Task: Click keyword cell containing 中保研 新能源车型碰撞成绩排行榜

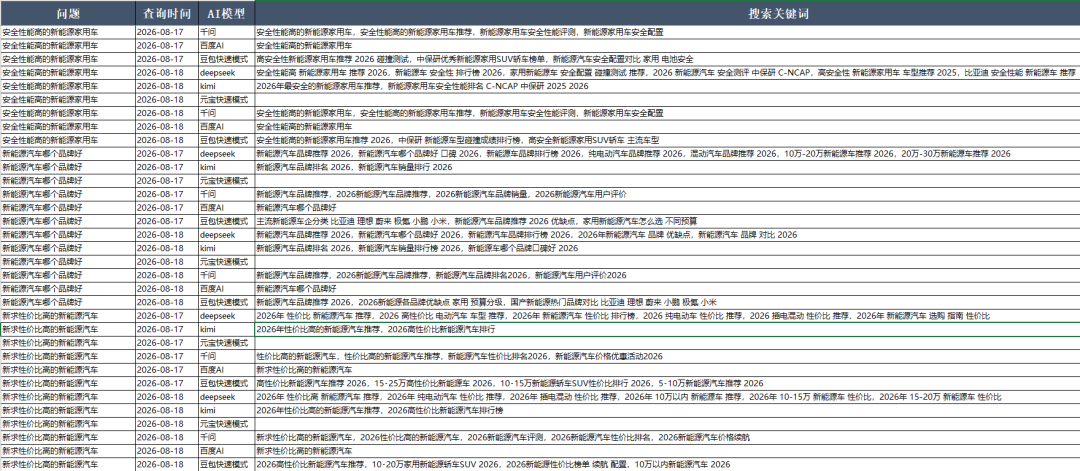Action: pyautogui.click(x=667, y=140)
